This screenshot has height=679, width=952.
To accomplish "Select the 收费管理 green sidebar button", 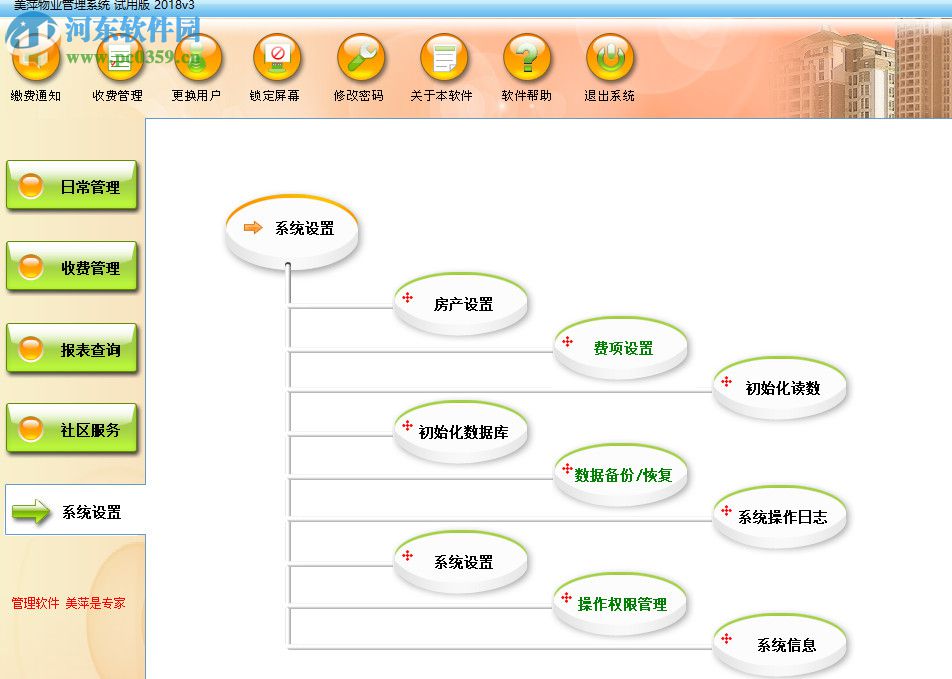I will click(72, 267).
